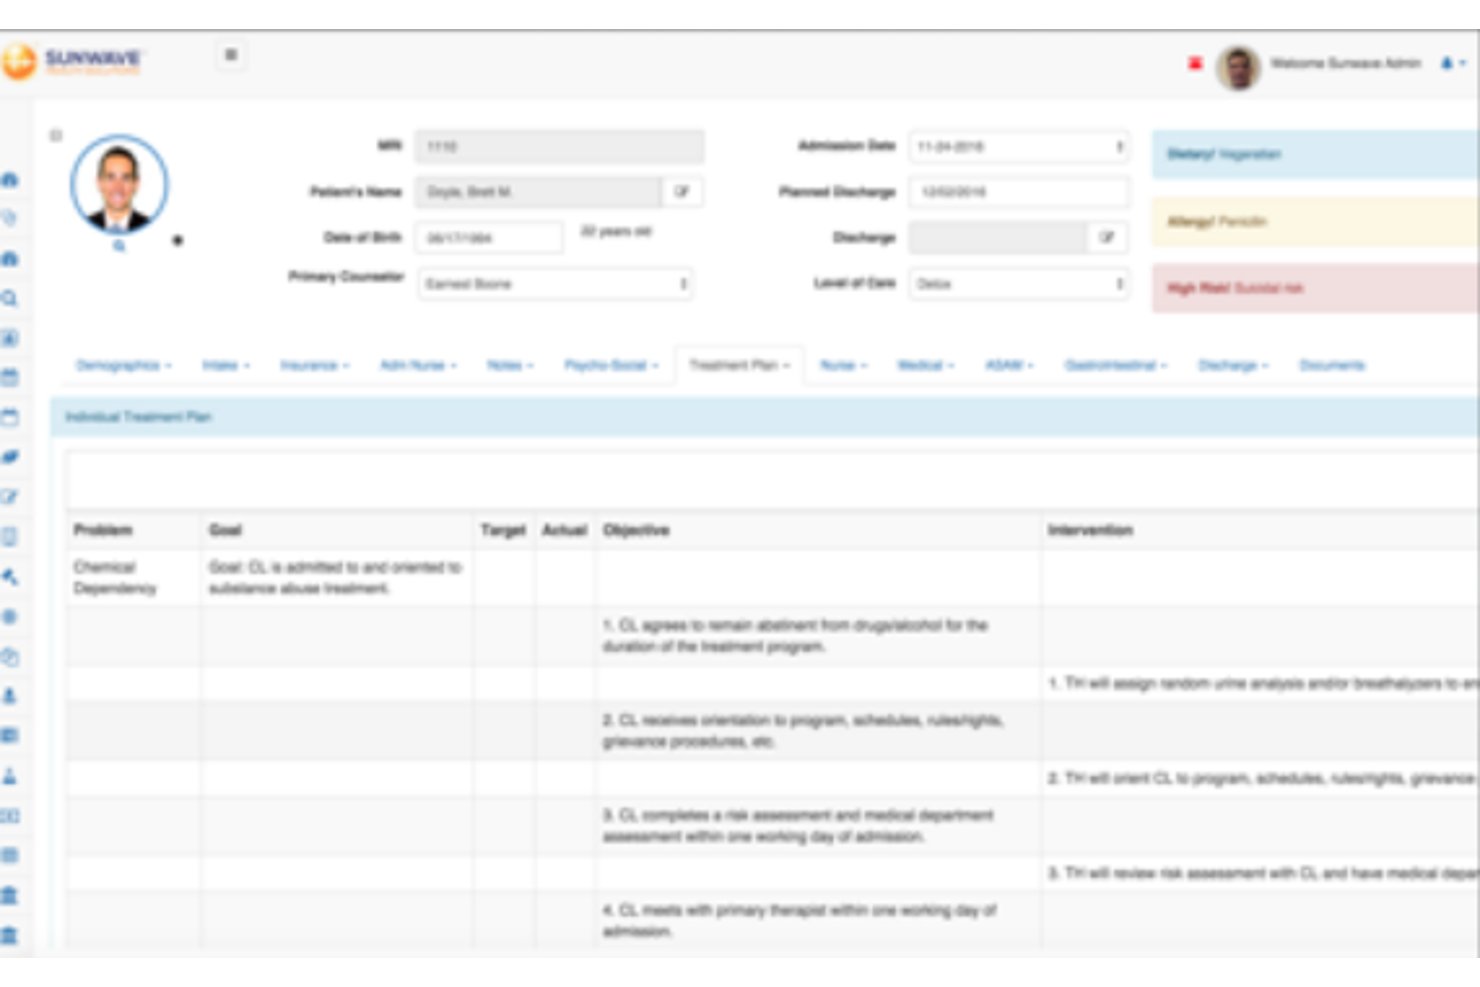Expand the Treatment Plan tab dropdown
Image resolution: width=1480 pixels, height=987 pixels.
coord(739,365)
